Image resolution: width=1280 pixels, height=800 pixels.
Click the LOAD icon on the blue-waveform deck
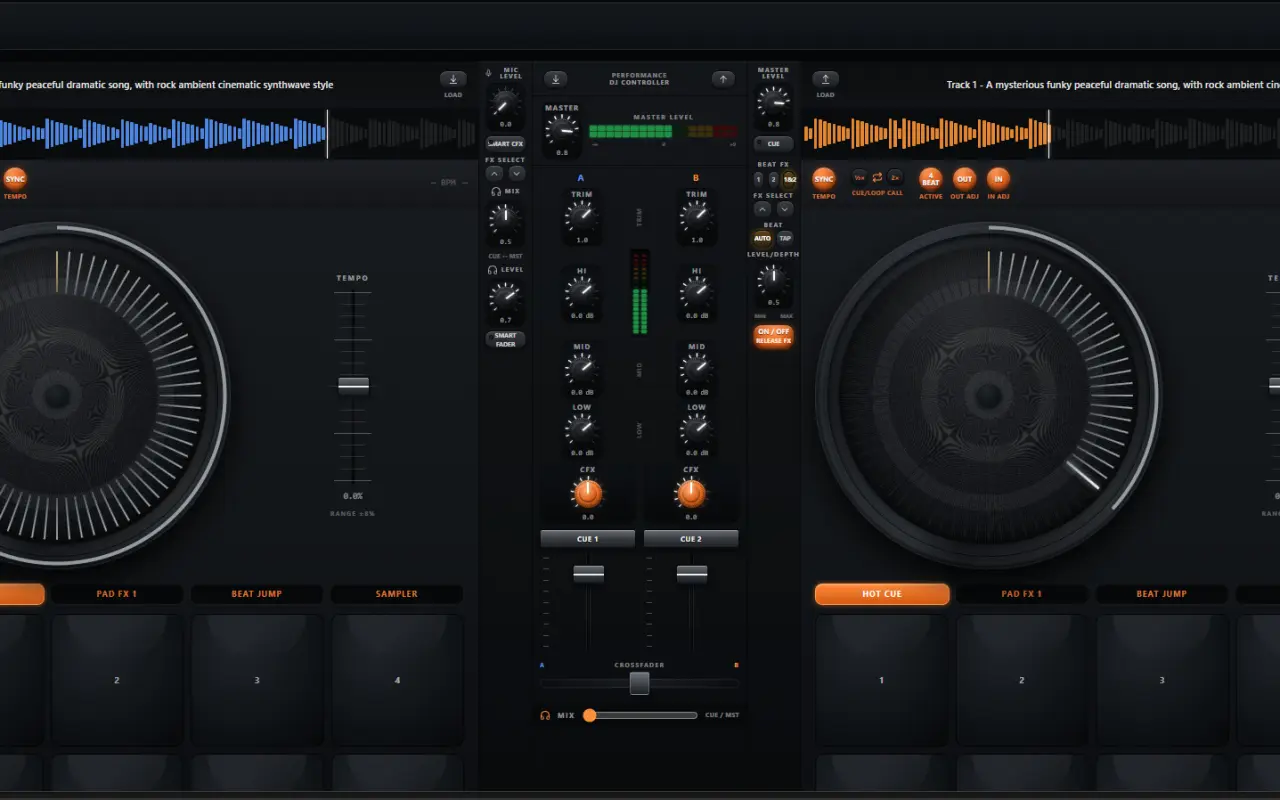coord(453,79)
